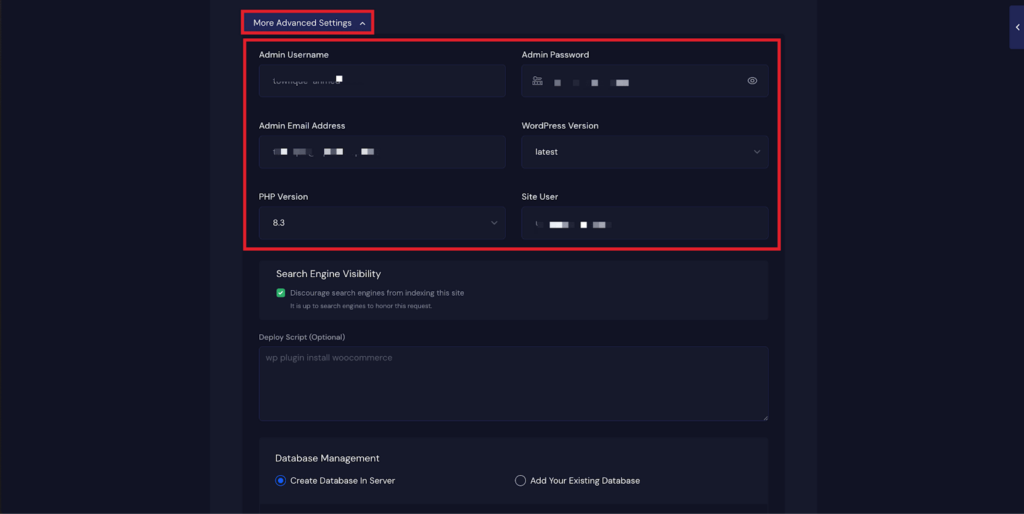Open PHP Version dropdown showing 8.3
The image size is (1024, 514).
[x=381, y=223]
